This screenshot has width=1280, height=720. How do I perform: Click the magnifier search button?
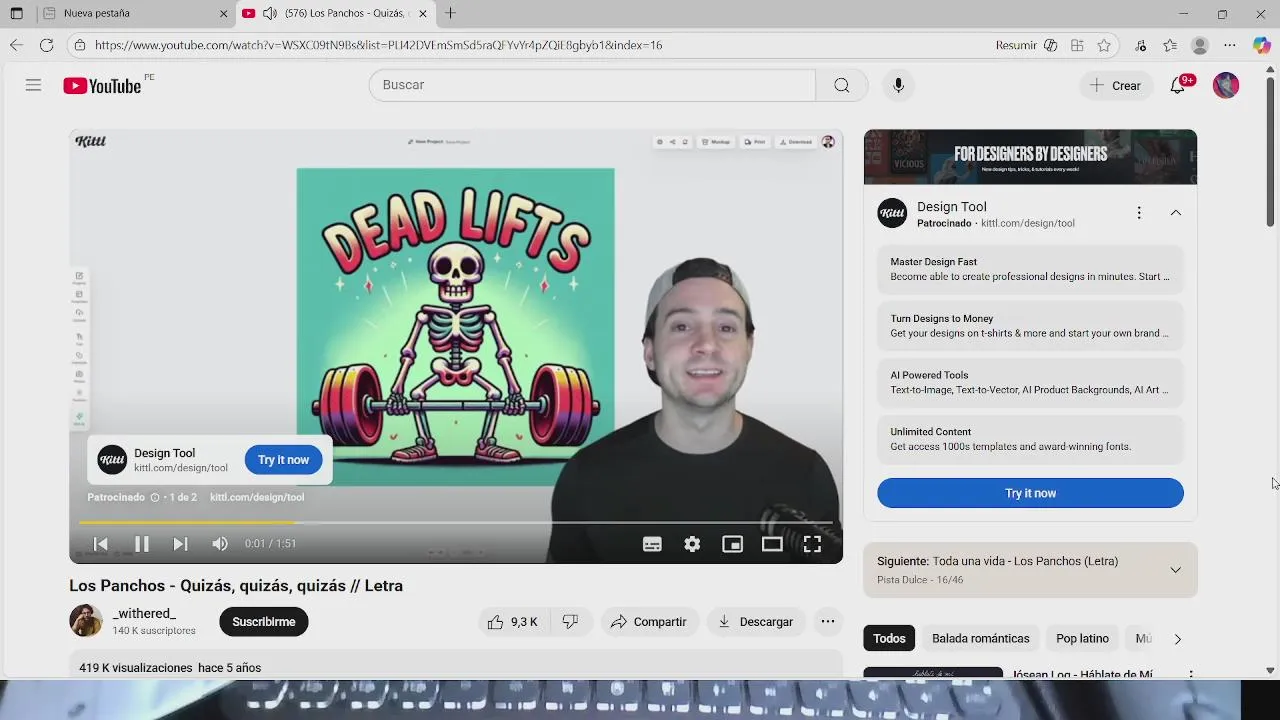tap(842, 85)
